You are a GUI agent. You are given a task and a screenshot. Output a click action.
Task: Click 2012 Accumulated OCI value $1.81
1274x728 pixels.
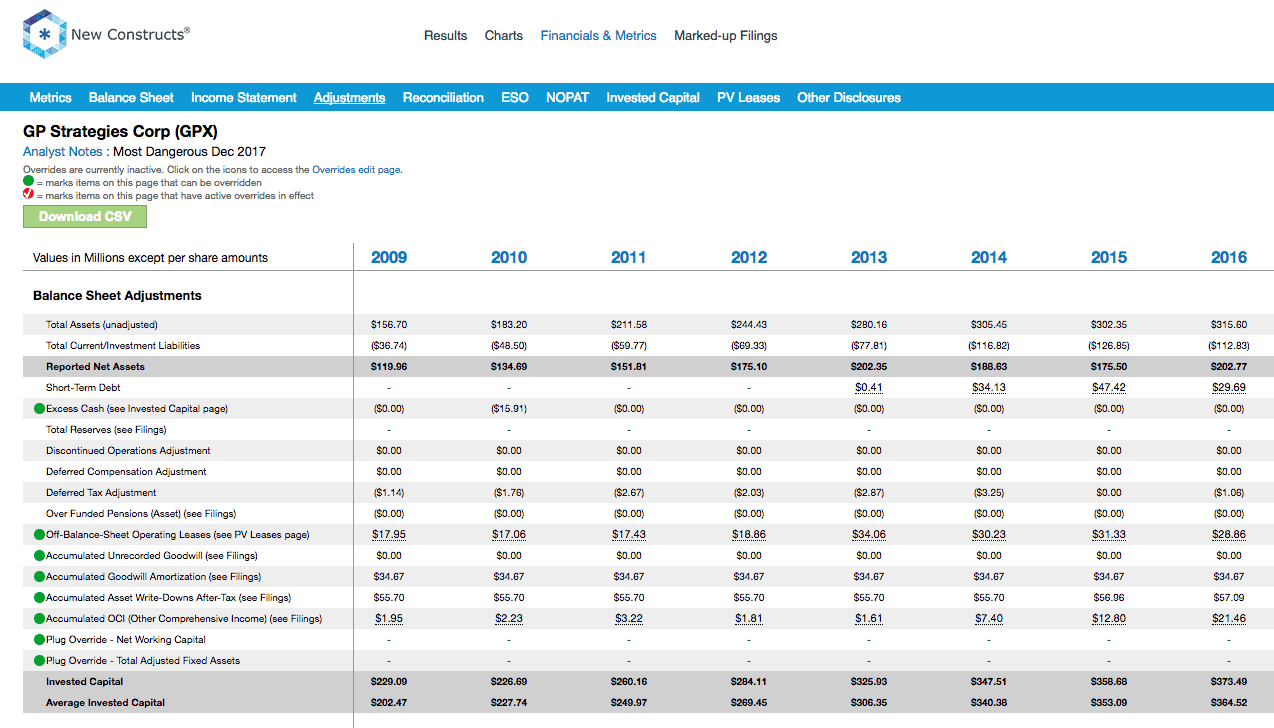(x=749, y=619)
